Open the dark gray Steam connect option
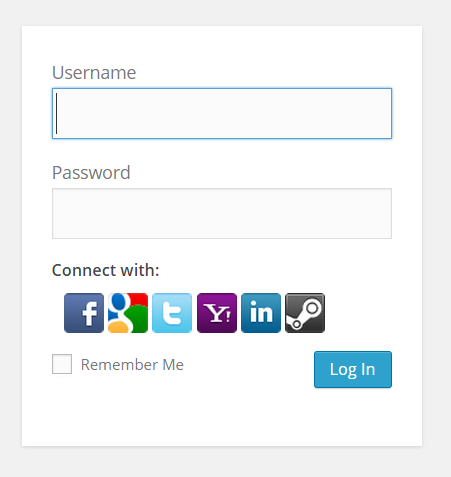451x477 pixels. pos(305,313)
